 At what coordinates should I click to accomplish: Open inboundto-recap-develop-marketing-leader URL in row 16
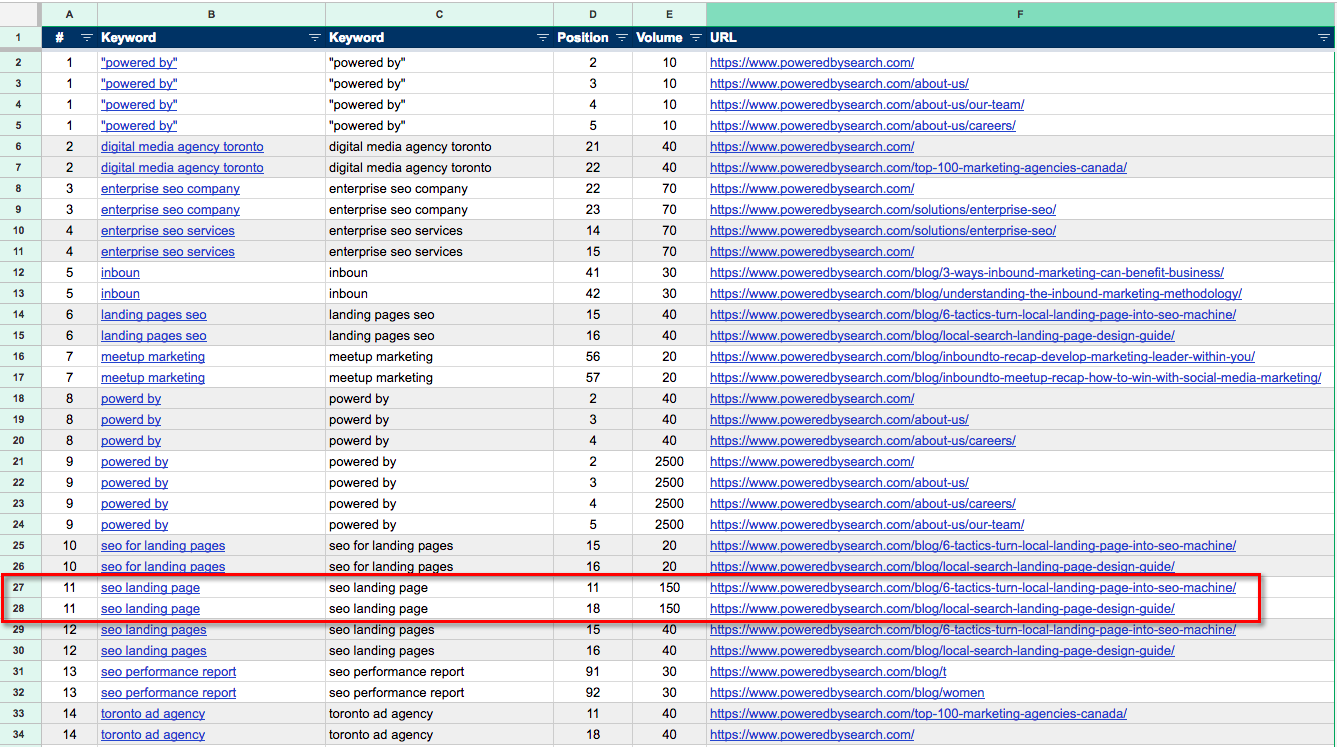[982, 357]
